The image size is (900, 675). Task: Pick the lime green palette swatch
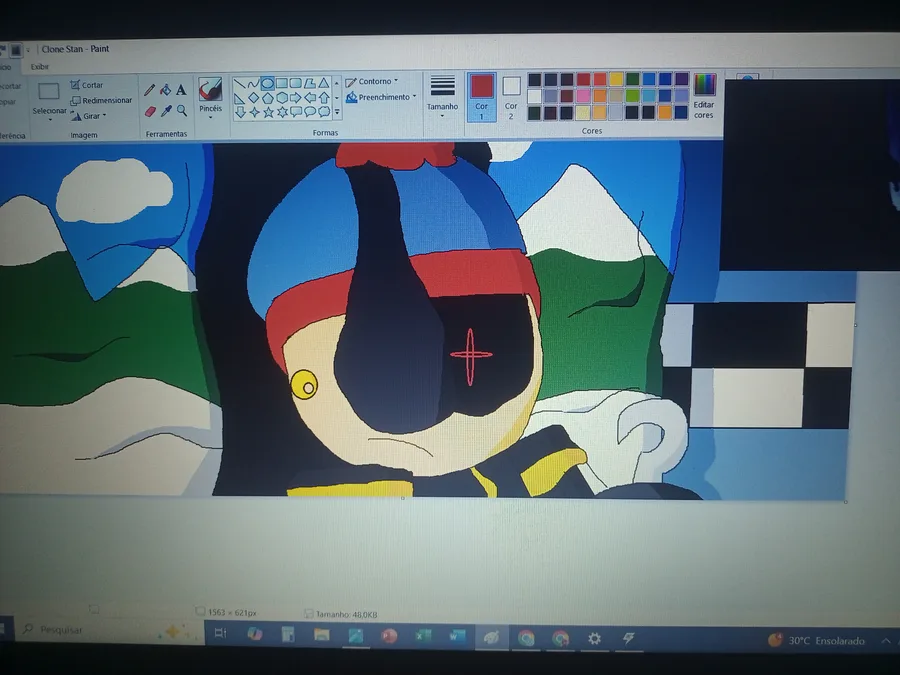[x=632, y=95]
